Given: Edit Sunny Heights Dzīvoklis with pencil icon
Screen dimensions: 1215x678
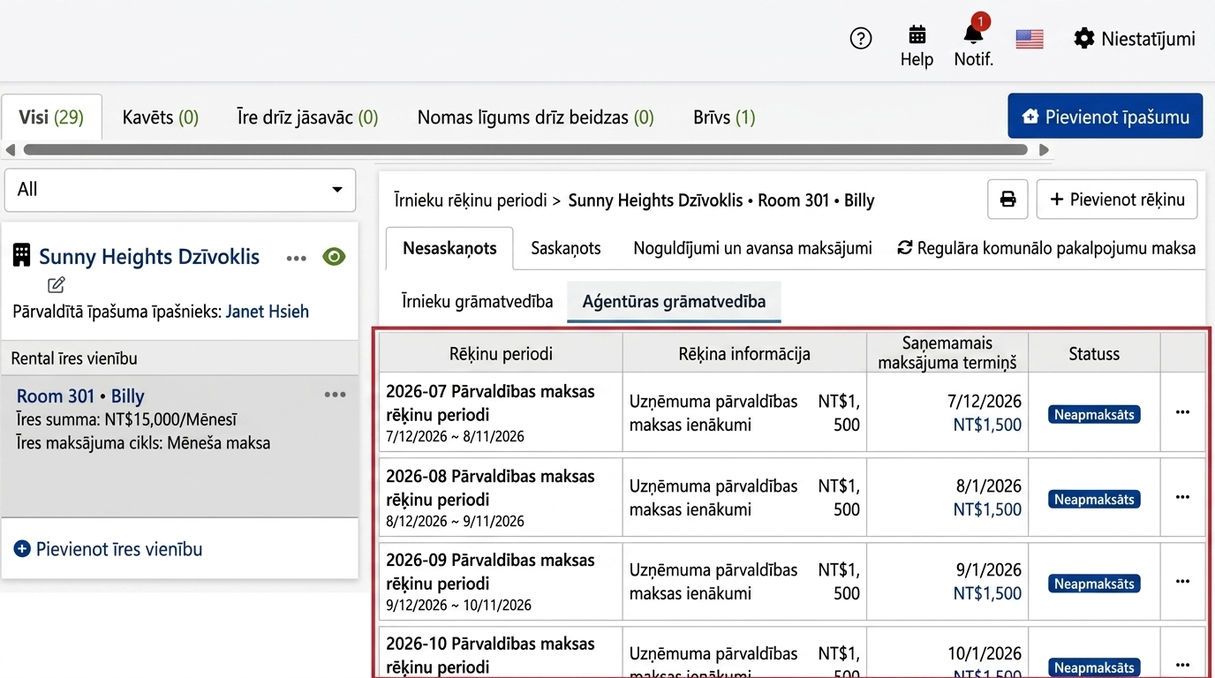Looking at the screenshot, I should coord(56,285).
